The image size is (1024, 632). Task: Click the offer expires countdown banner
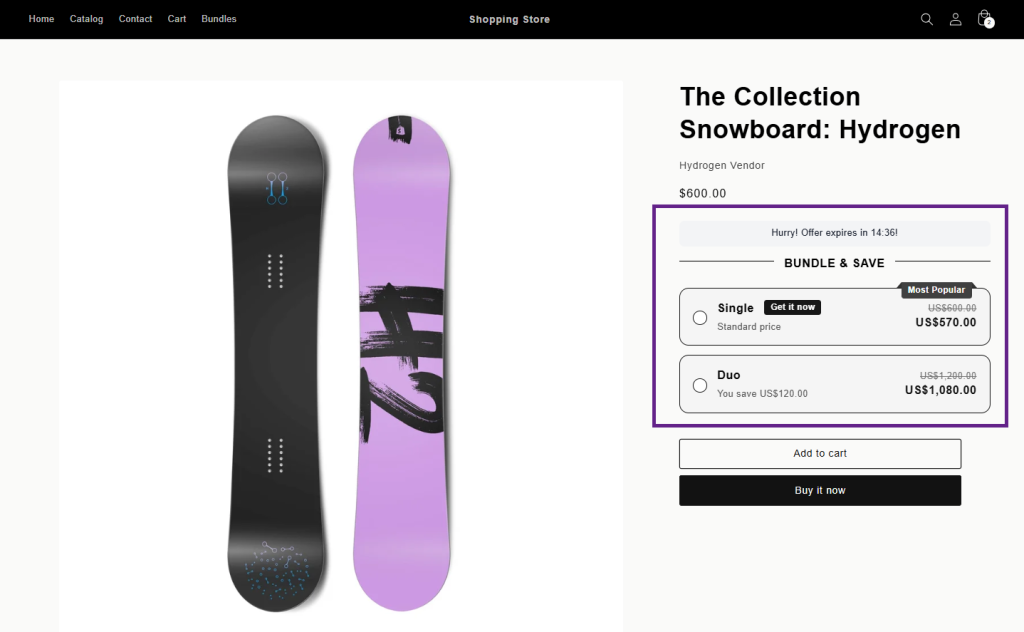click(x=835, y=233)
